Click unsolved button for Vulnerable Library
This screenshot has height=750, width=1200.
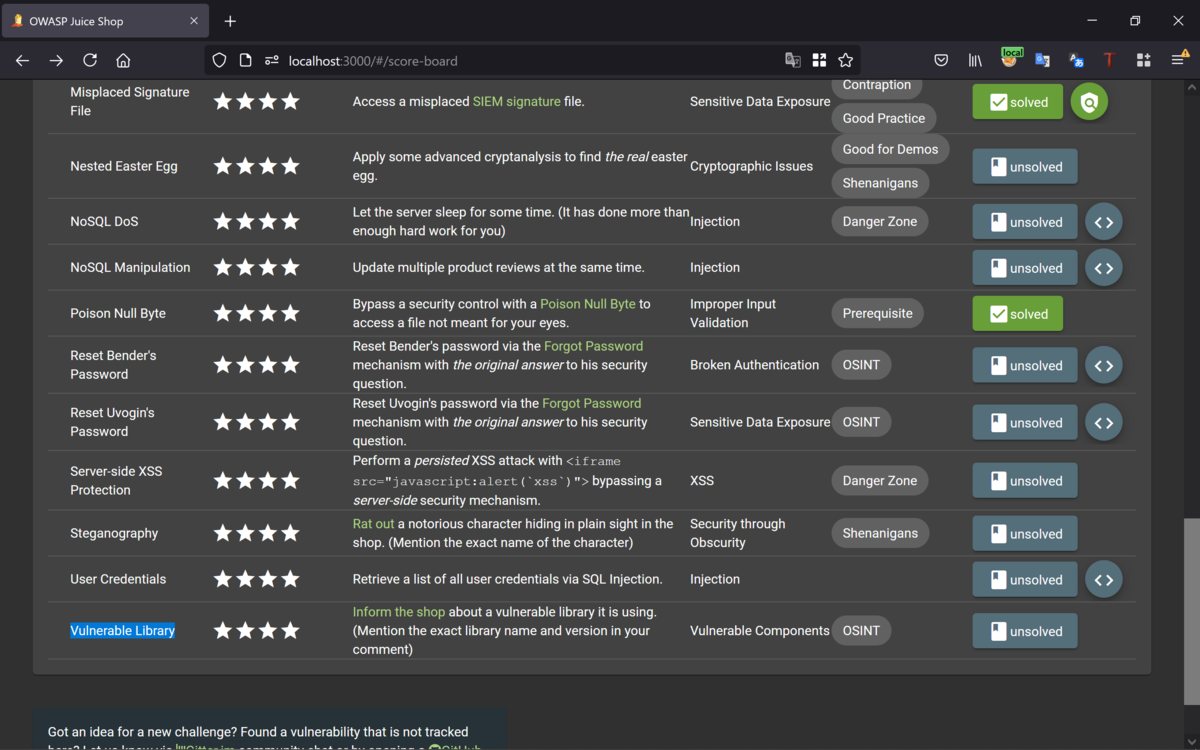coord(1024,632)
